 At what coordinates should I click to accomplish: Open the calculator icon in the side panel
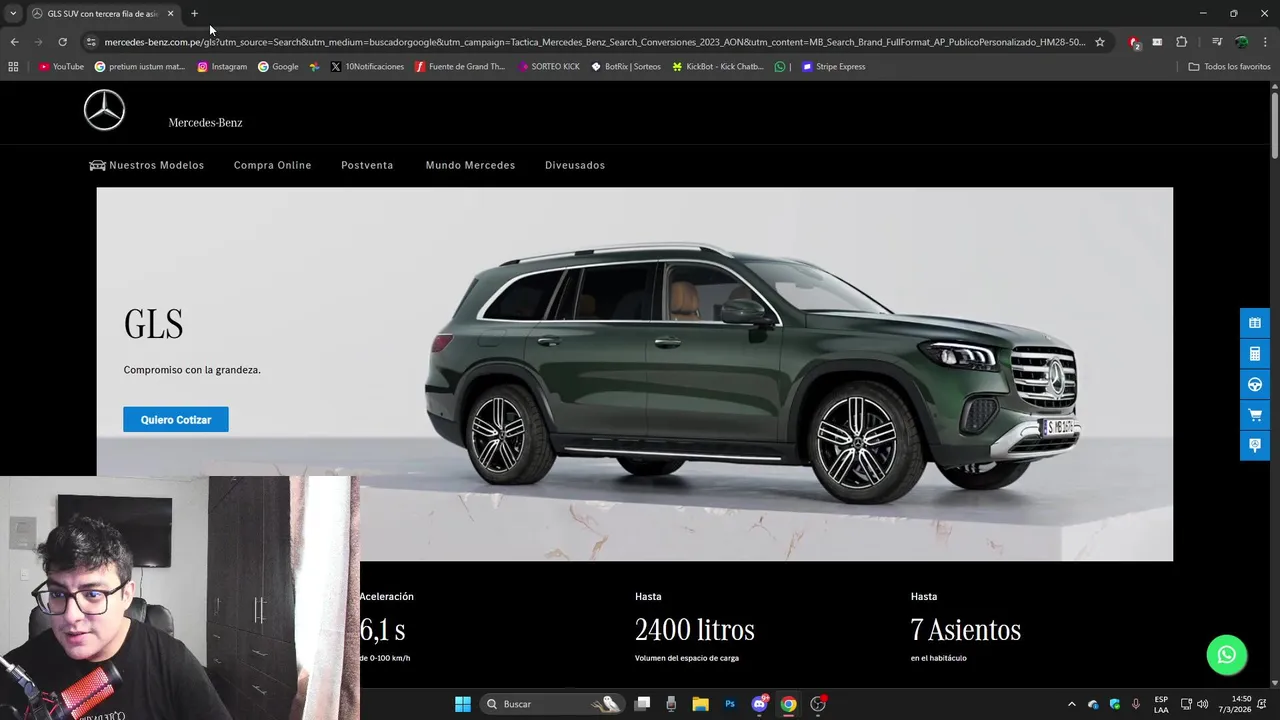[1255, 354]
